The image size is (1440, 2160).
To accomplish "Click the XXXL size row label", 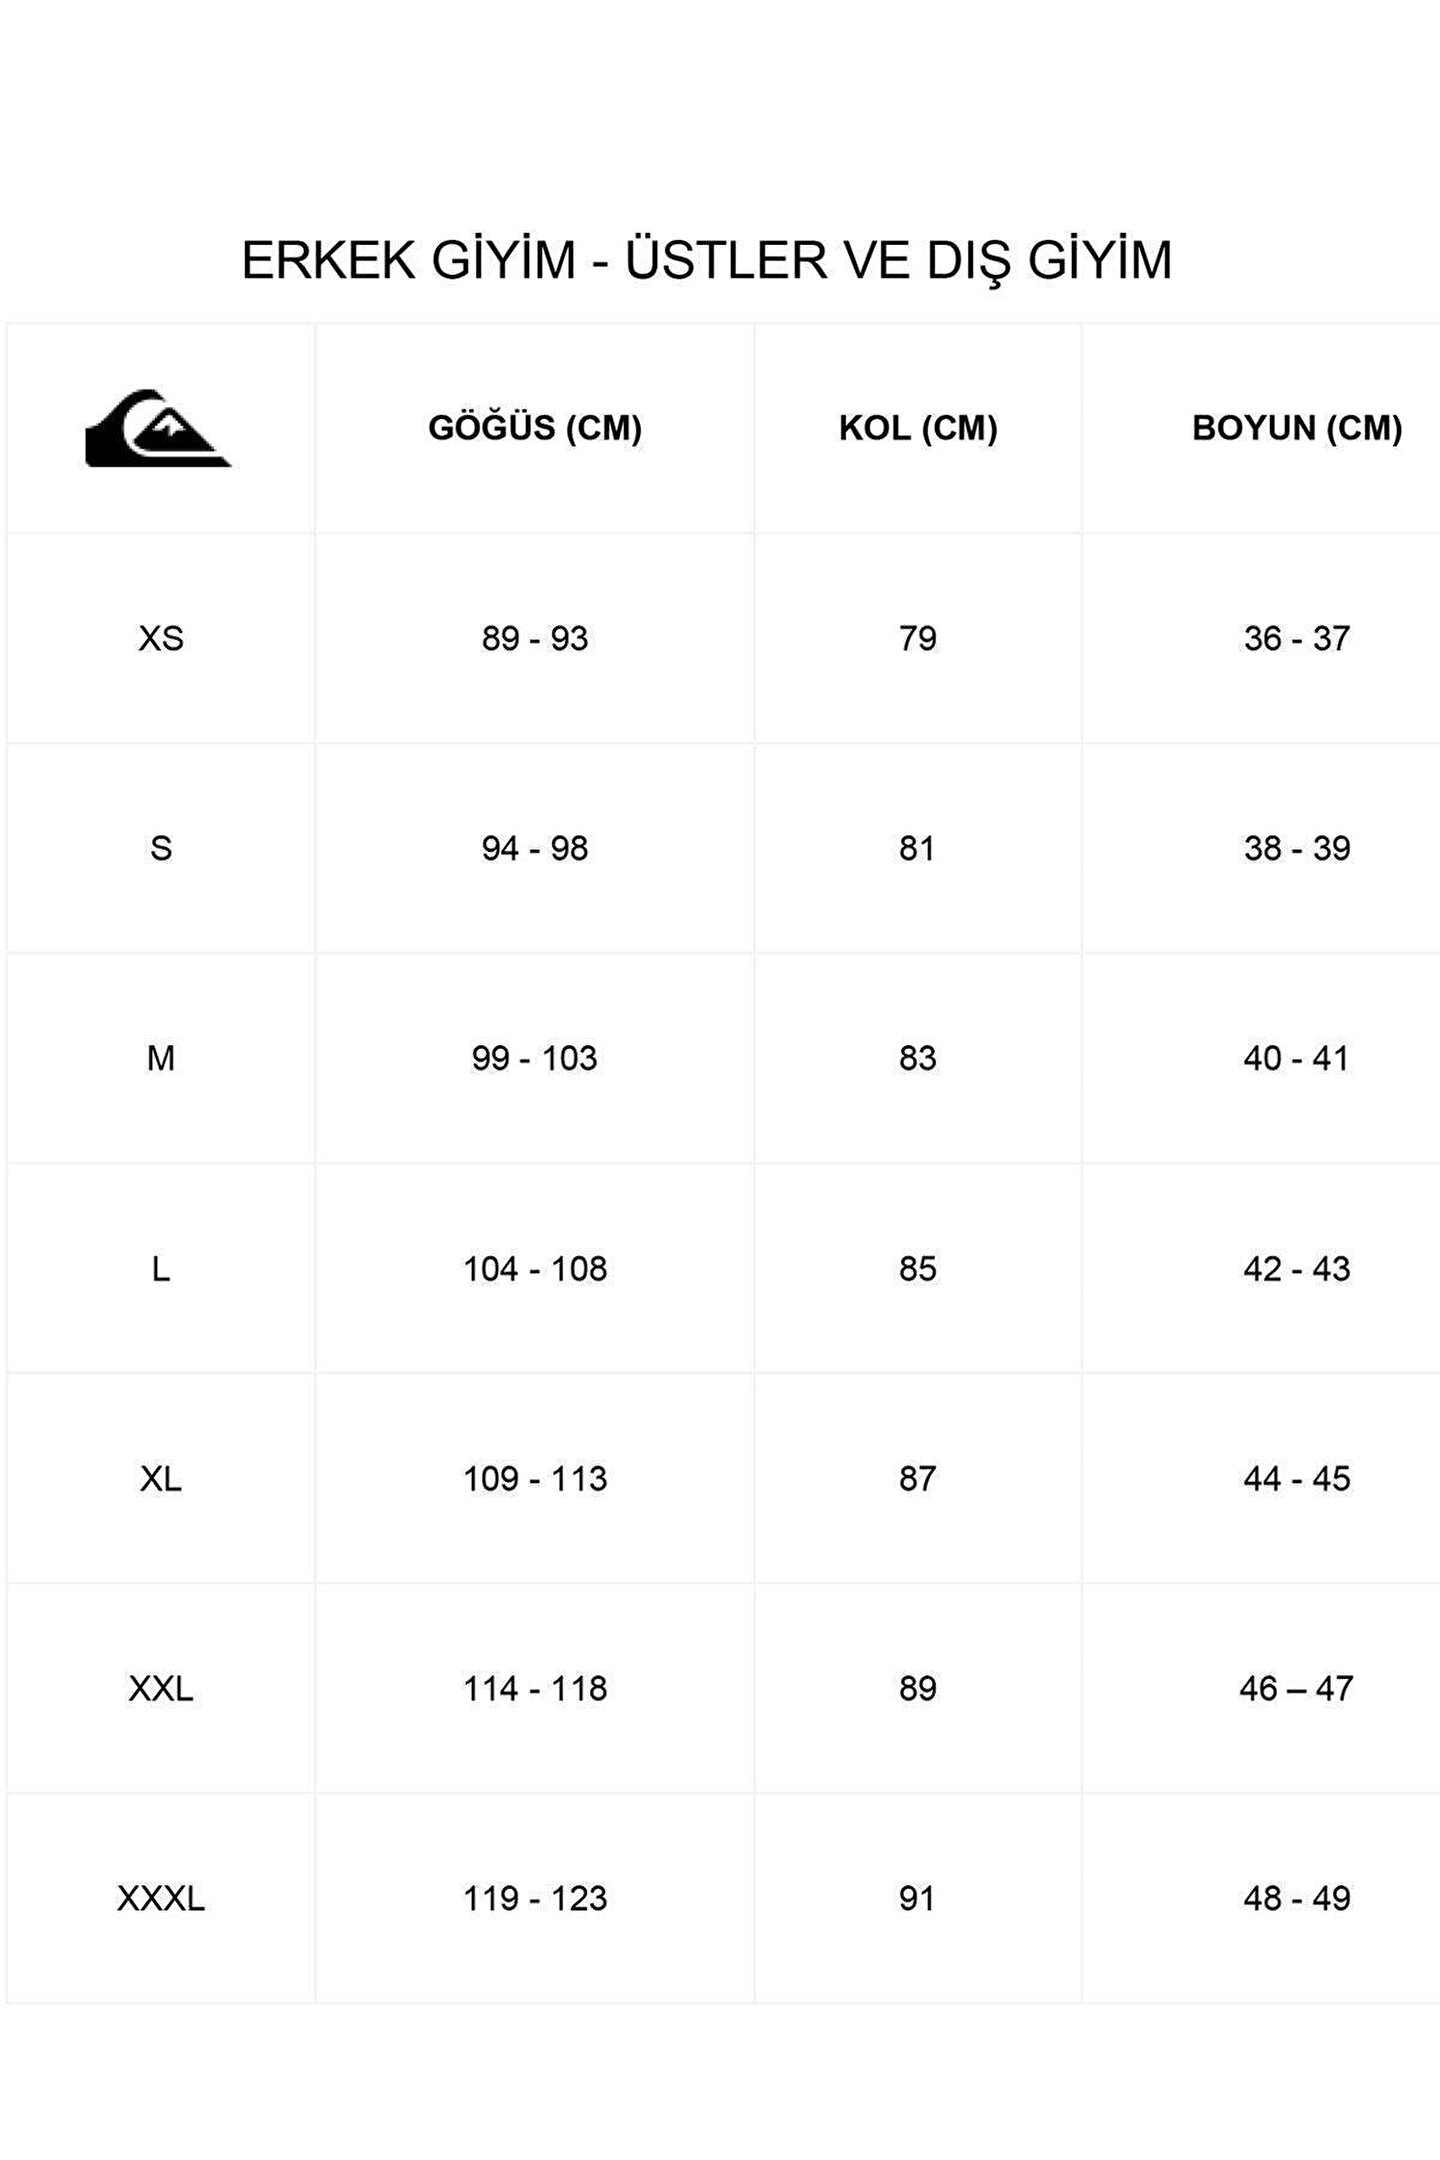I will 161,1899.
